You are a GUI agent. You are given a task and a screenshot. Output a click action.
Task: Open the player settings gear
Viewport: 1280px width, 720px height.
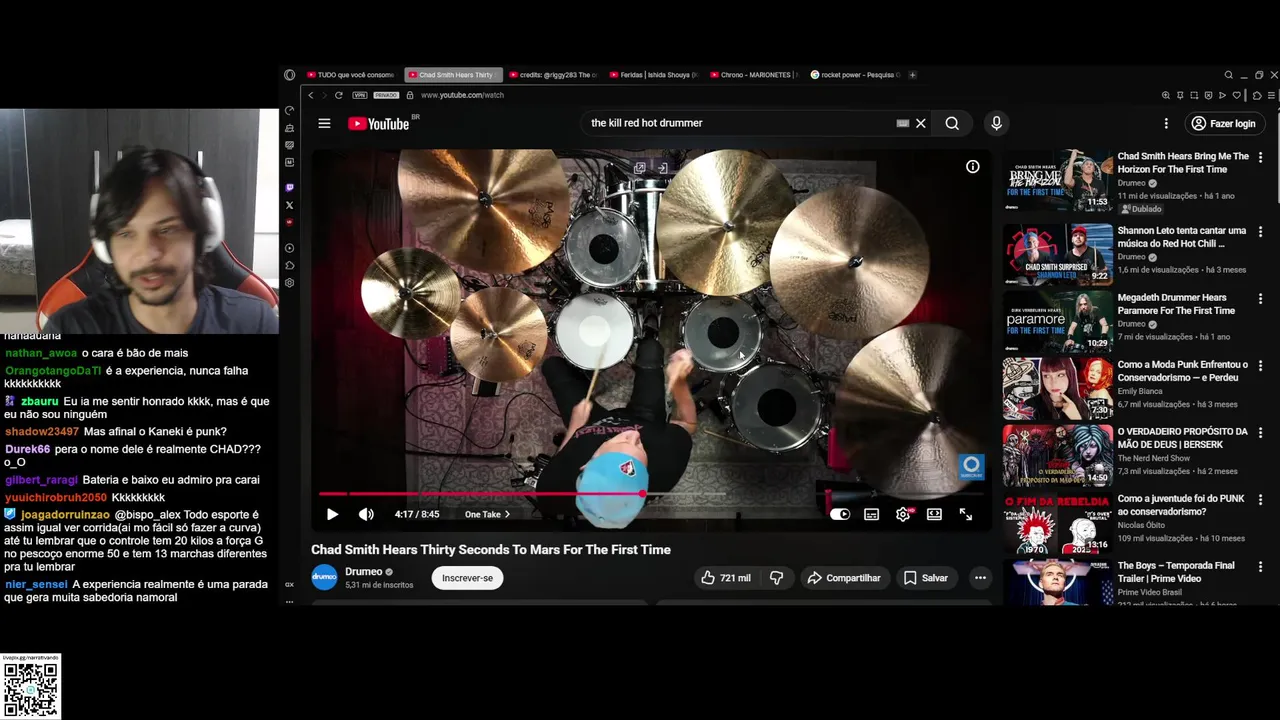point(903,514)
